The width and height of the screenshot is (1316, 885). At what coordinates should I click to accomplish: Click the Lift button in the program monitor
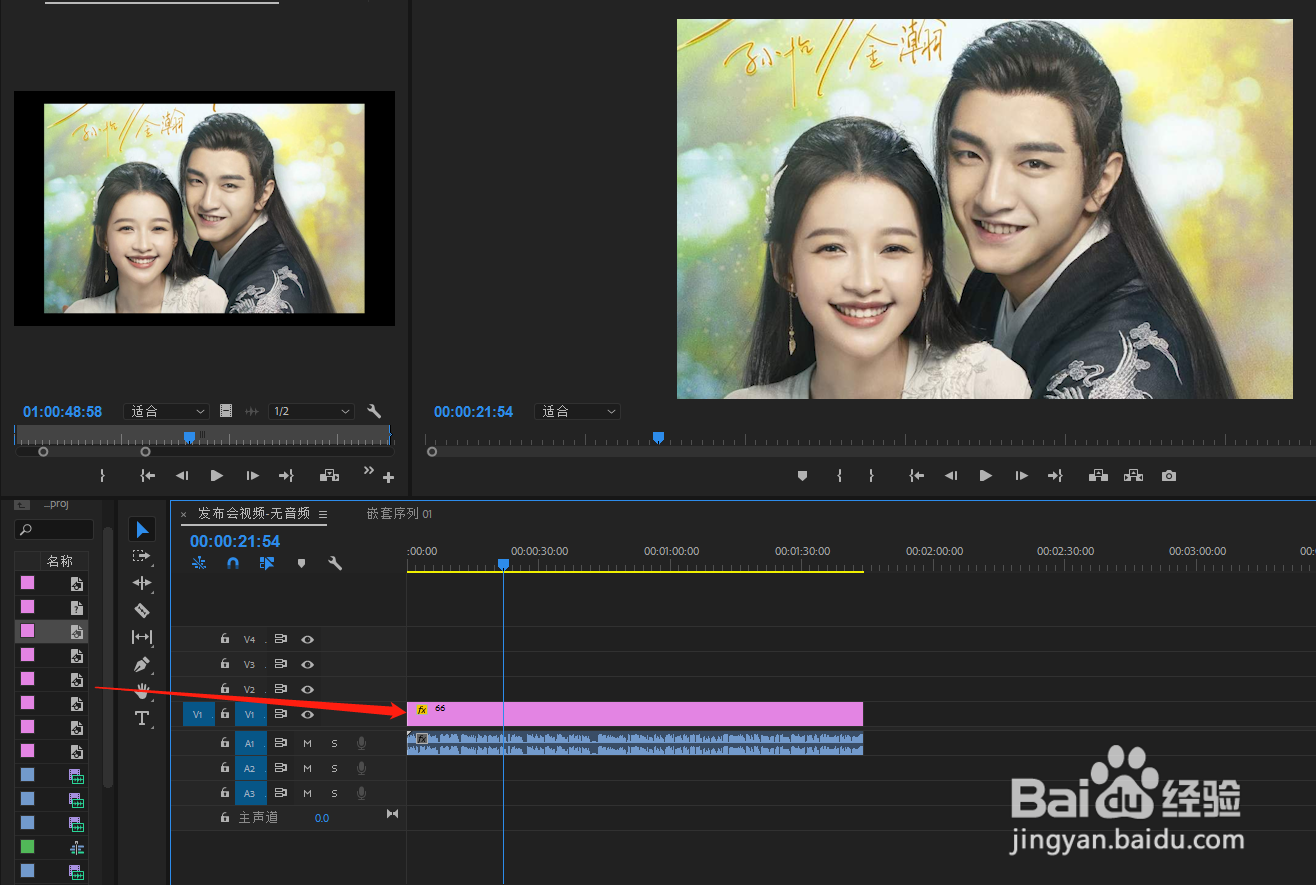click(1098, 476)
